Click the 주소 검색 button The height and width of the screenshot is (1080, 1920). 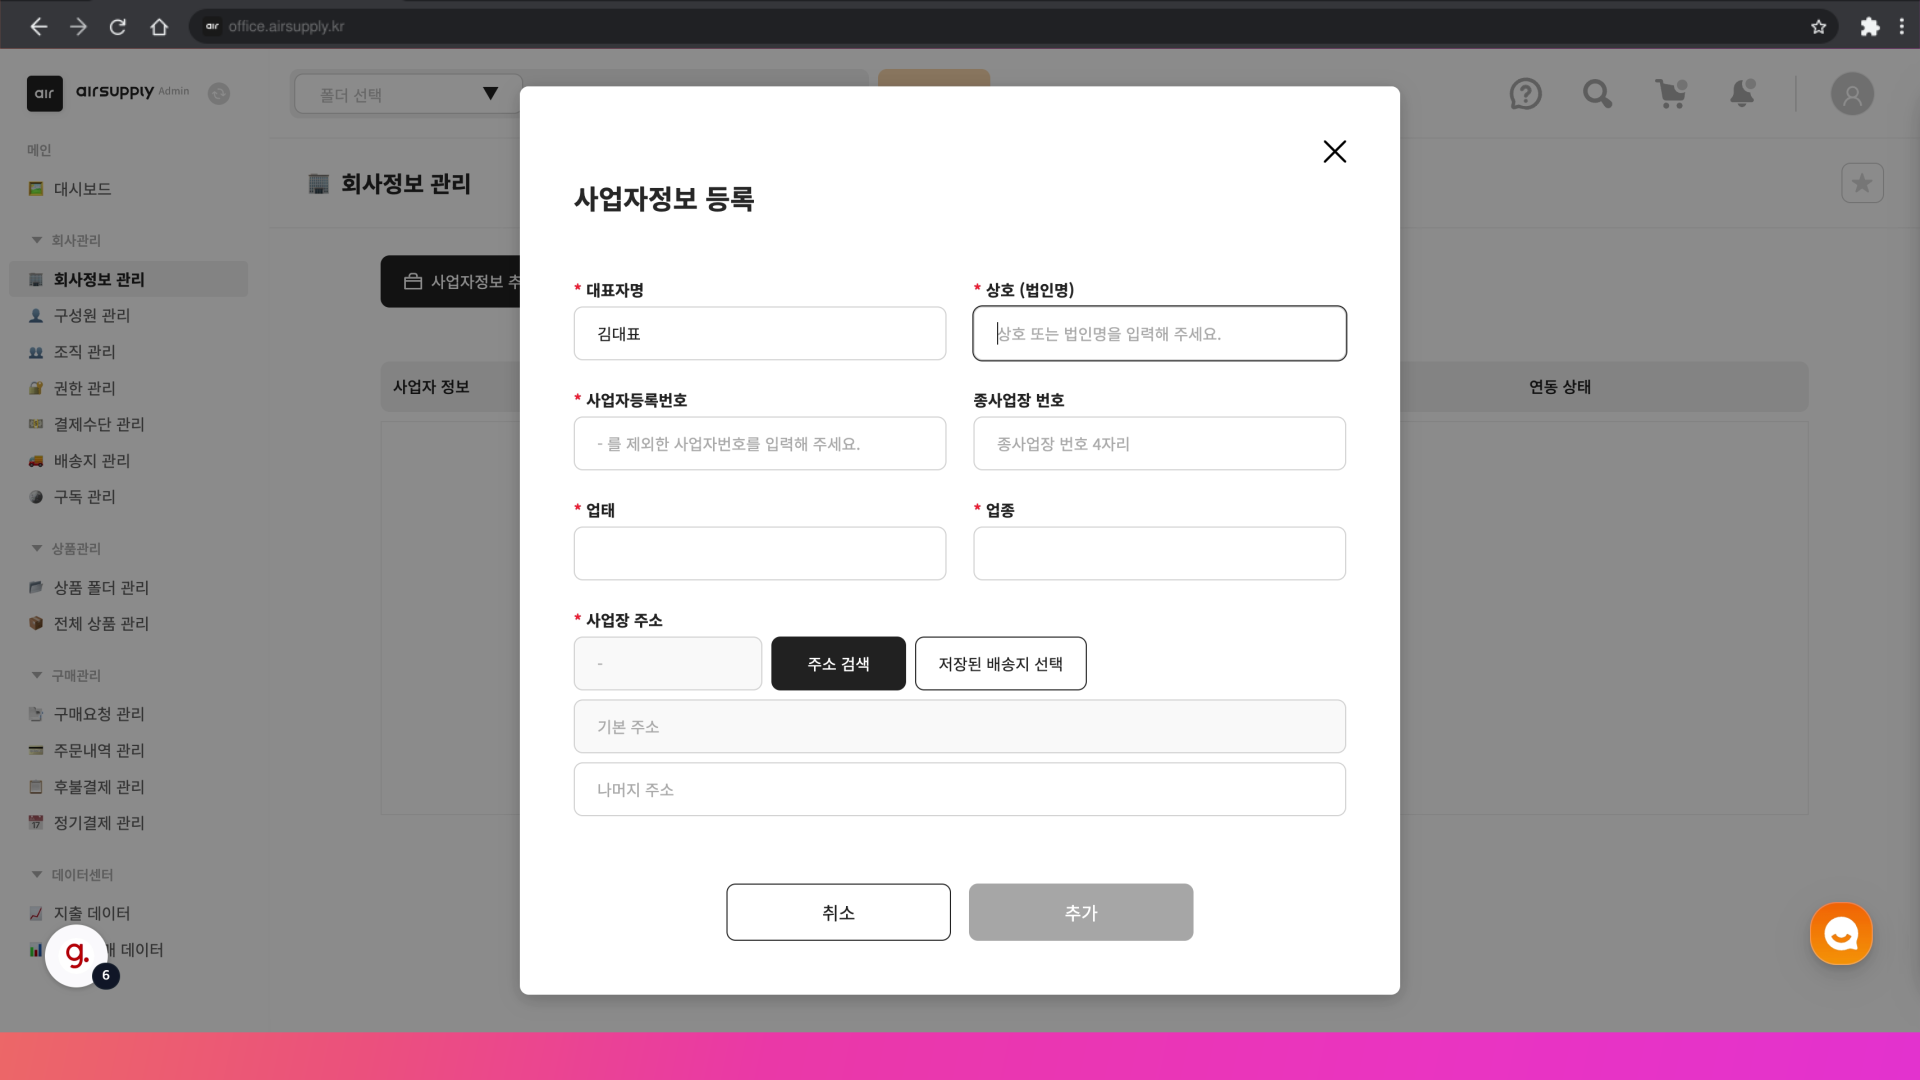(x=838, y=664)
